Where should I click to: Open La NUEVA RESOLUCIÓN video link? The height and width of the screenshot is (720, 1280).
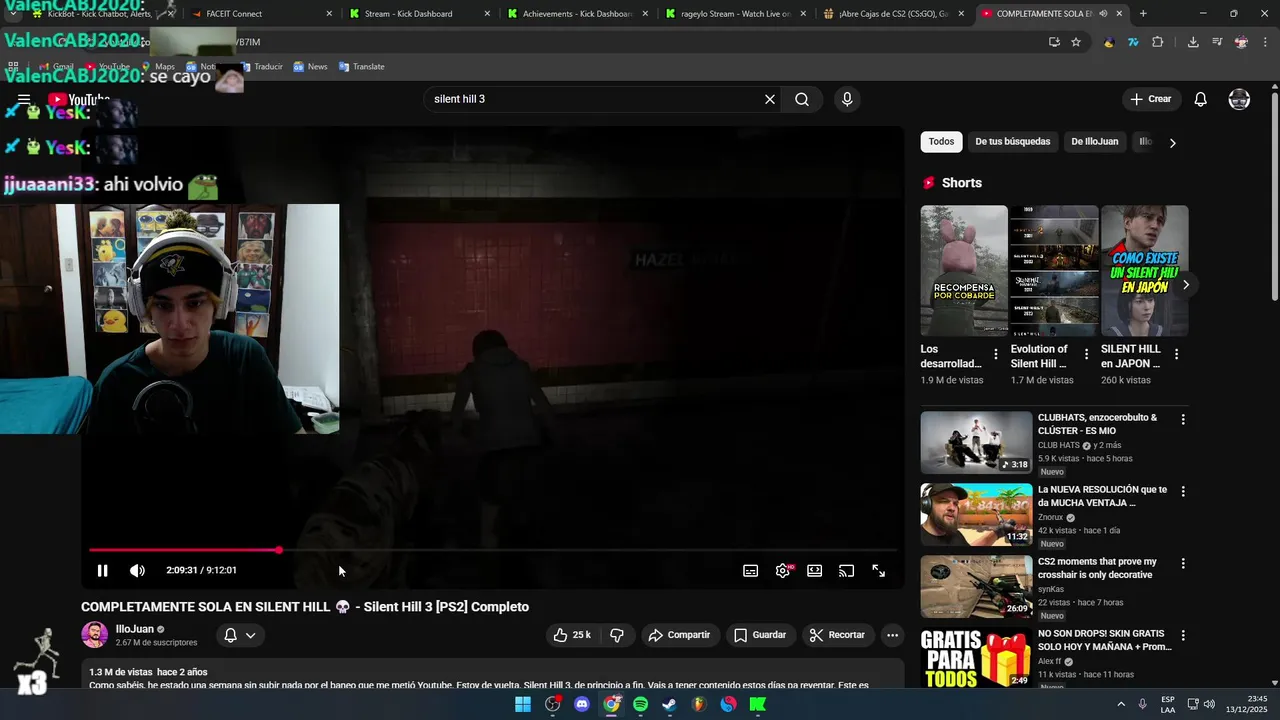tap(1102, 496)
